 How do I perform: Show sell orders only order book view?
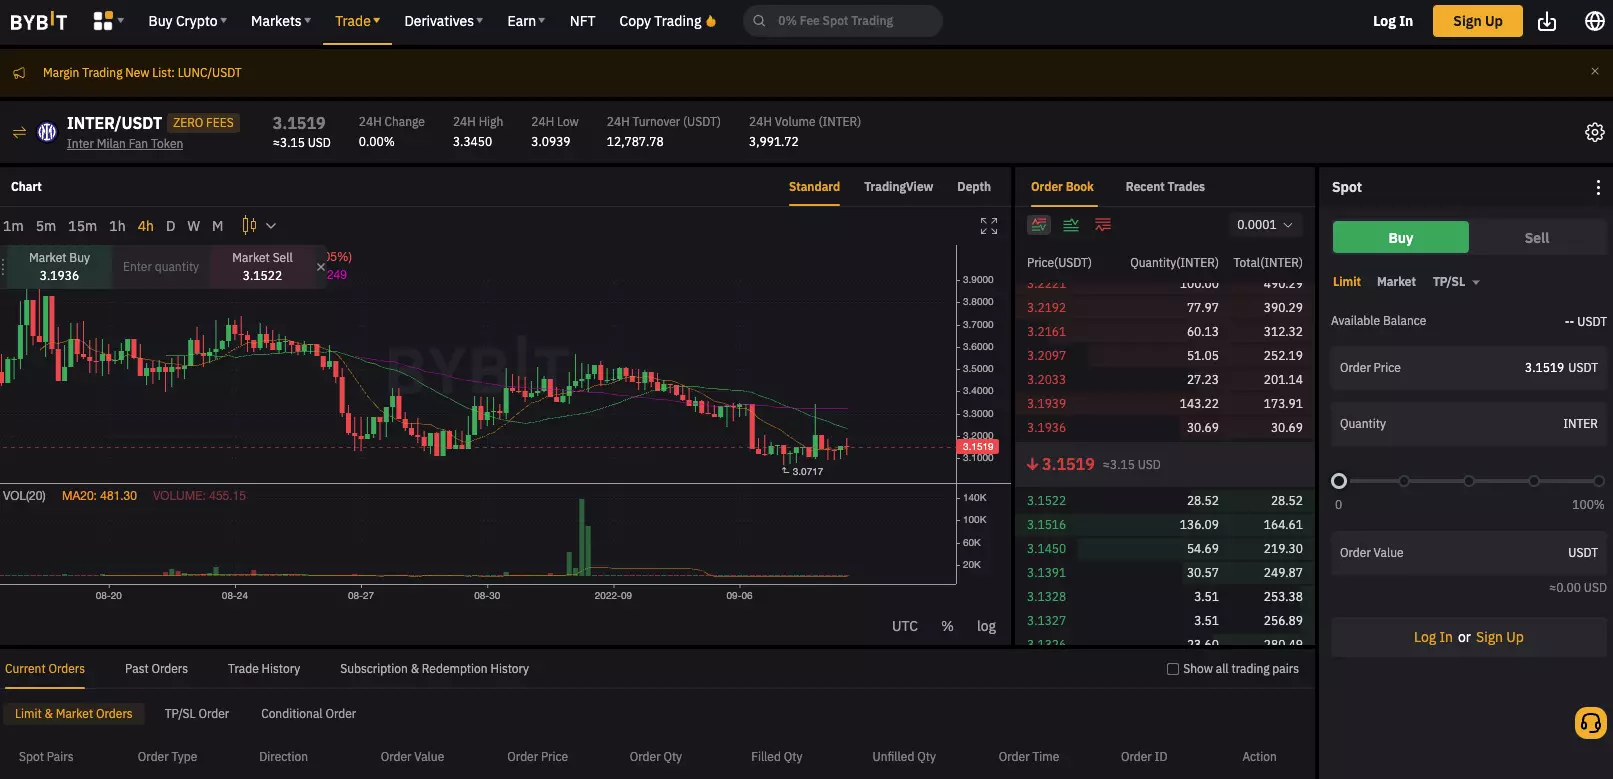[x=1103, y=225]
